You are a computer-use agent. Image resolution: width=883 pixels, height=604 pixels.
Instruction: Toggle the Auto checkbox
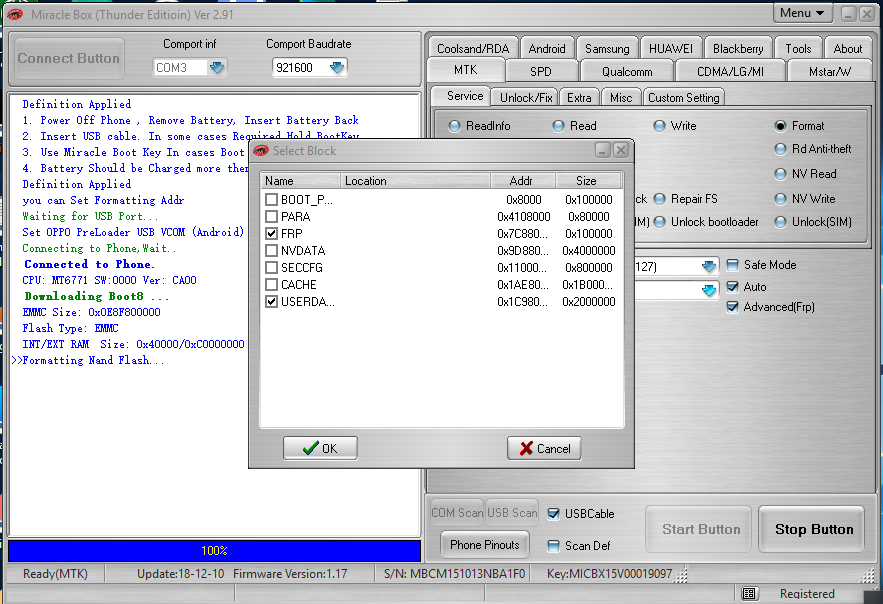pos(733,287)
